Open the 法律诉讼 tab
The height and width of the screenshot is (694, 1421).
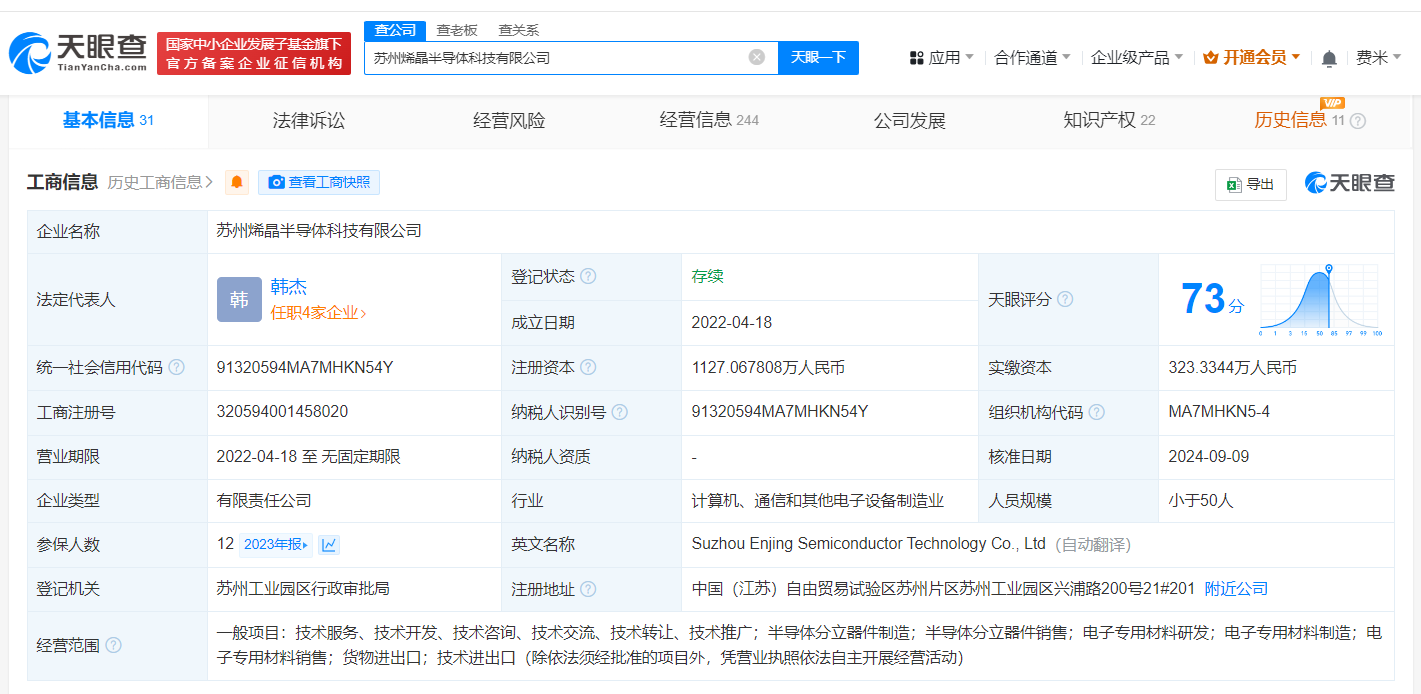[308, 121]
